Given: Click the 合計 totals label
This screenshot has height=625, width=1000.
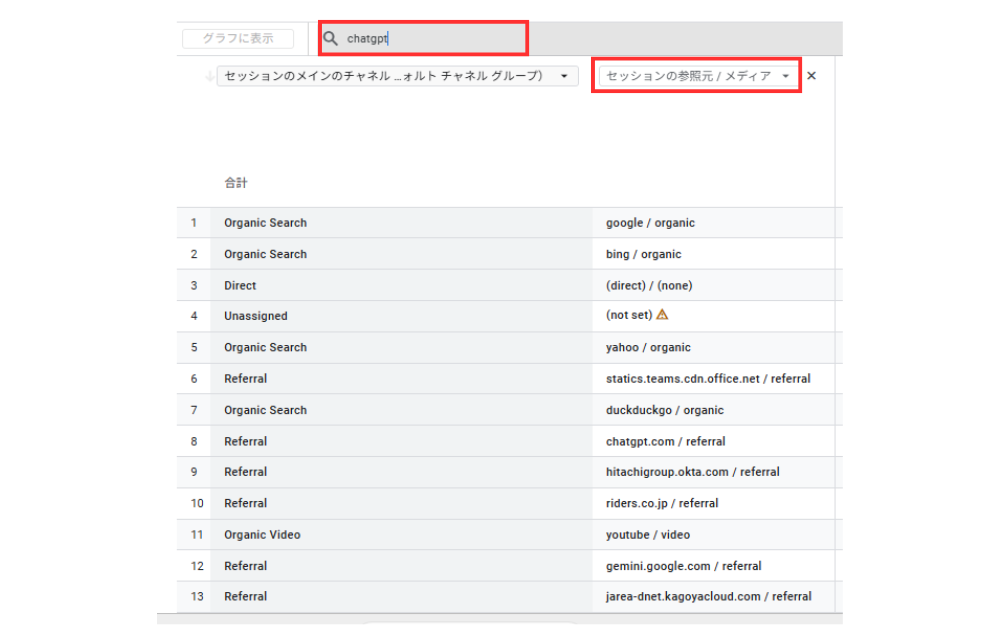Looking at the screenshot, I should [236, 183].
